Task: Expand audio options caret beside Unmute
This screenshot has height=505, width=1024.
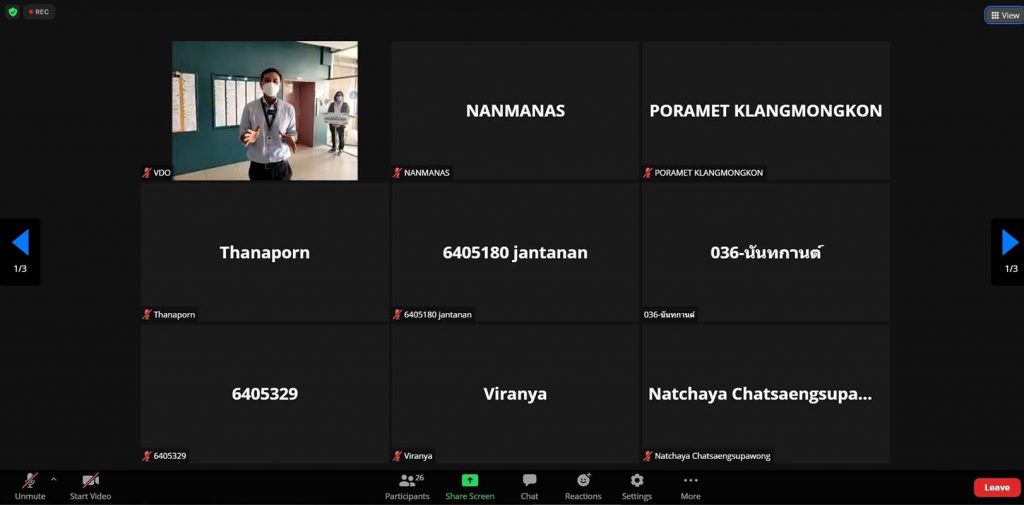Action: tap(53, 479)
